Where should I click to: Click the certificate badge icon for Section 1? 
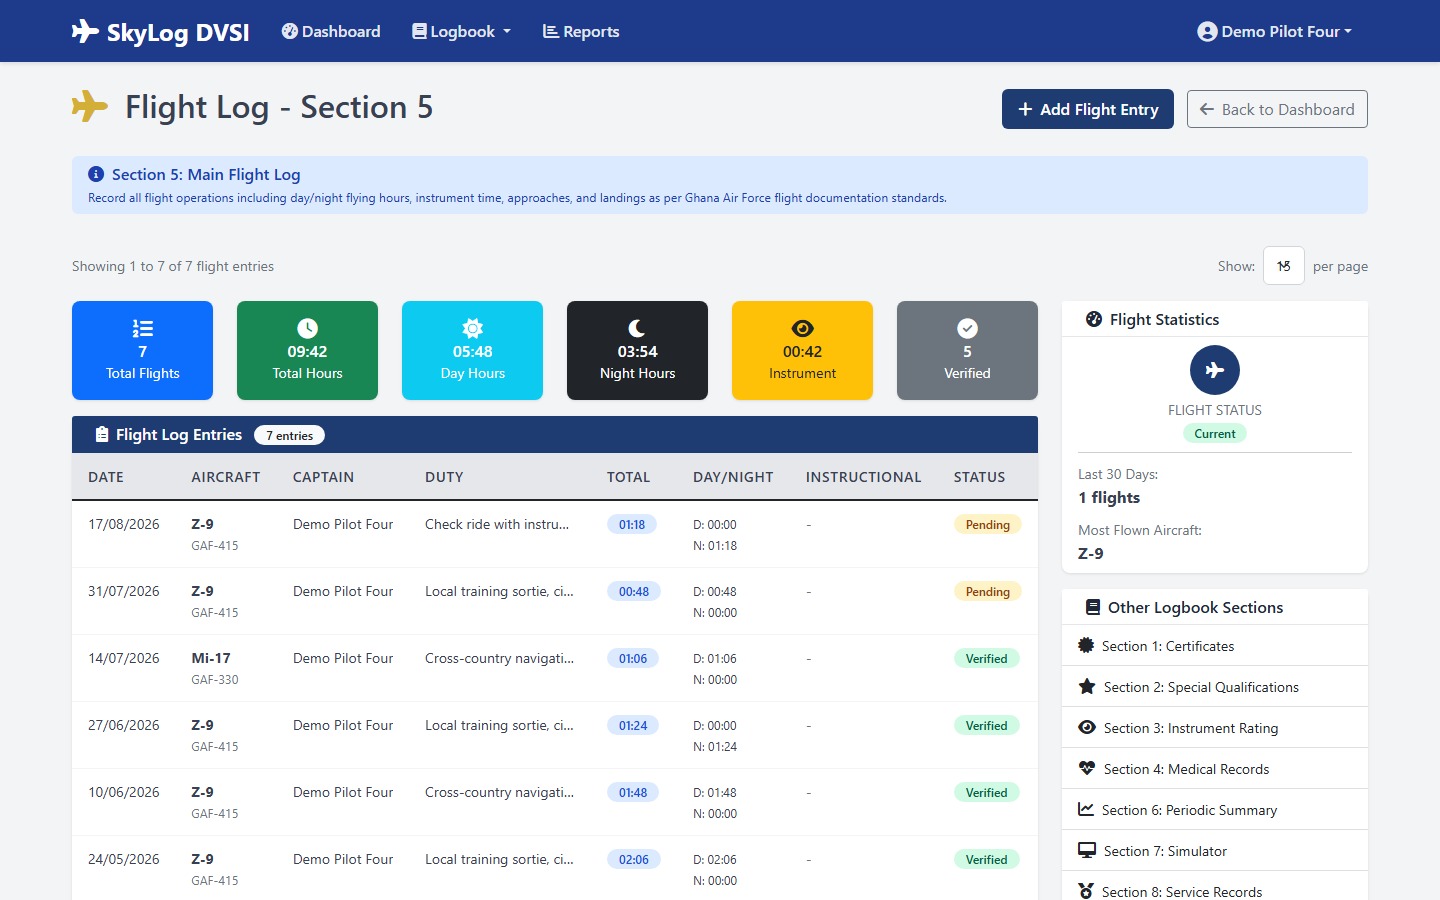(x=1086, y=646)
